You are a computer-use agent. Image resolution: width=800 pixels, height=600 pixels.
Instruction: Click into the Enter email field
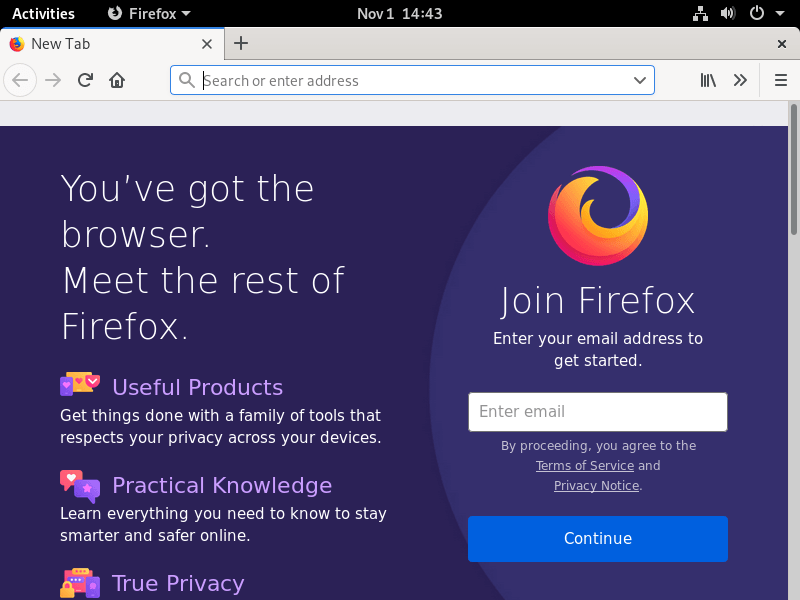(598, 412)
